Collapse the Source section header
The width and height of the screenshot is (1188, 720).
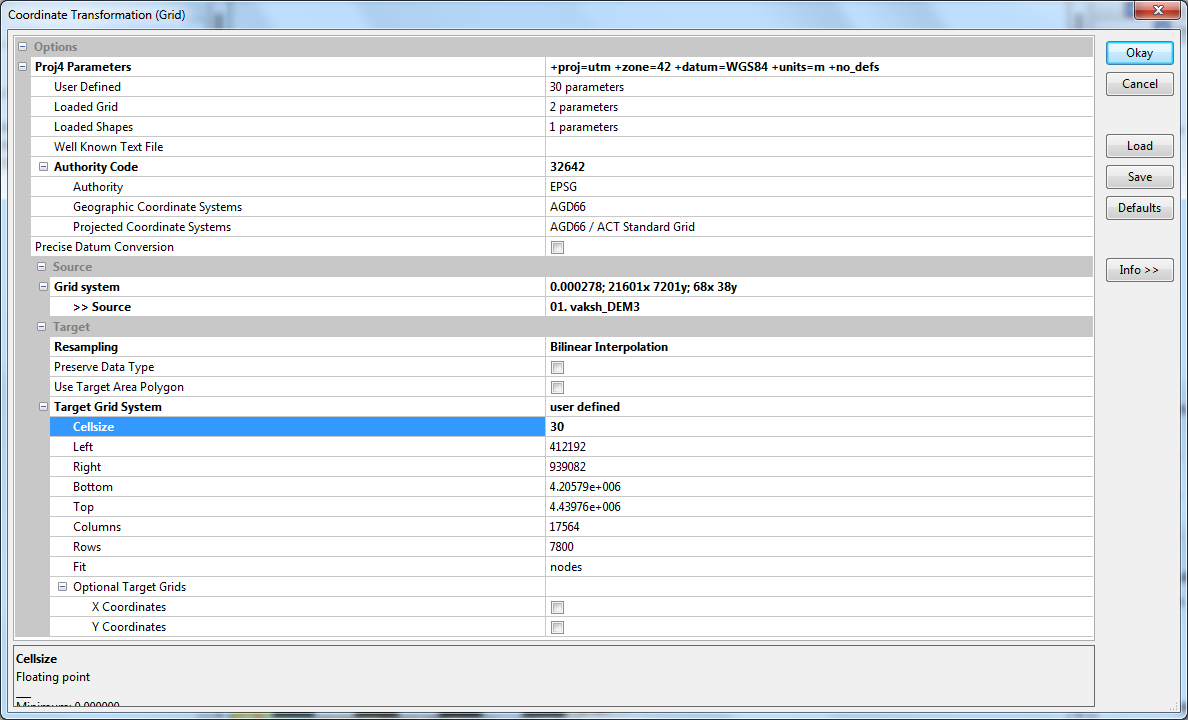[x=42, y=267]
